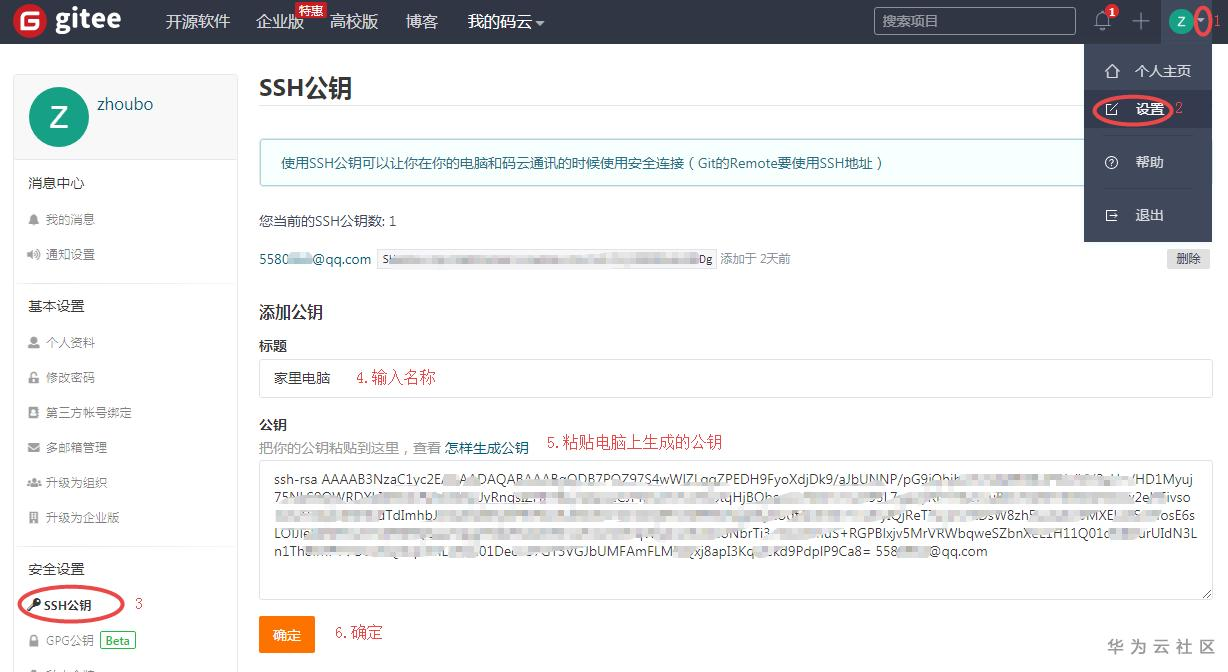Click the large Z profile avatar
The image size is (1228, 672).
tap(59, 117)
